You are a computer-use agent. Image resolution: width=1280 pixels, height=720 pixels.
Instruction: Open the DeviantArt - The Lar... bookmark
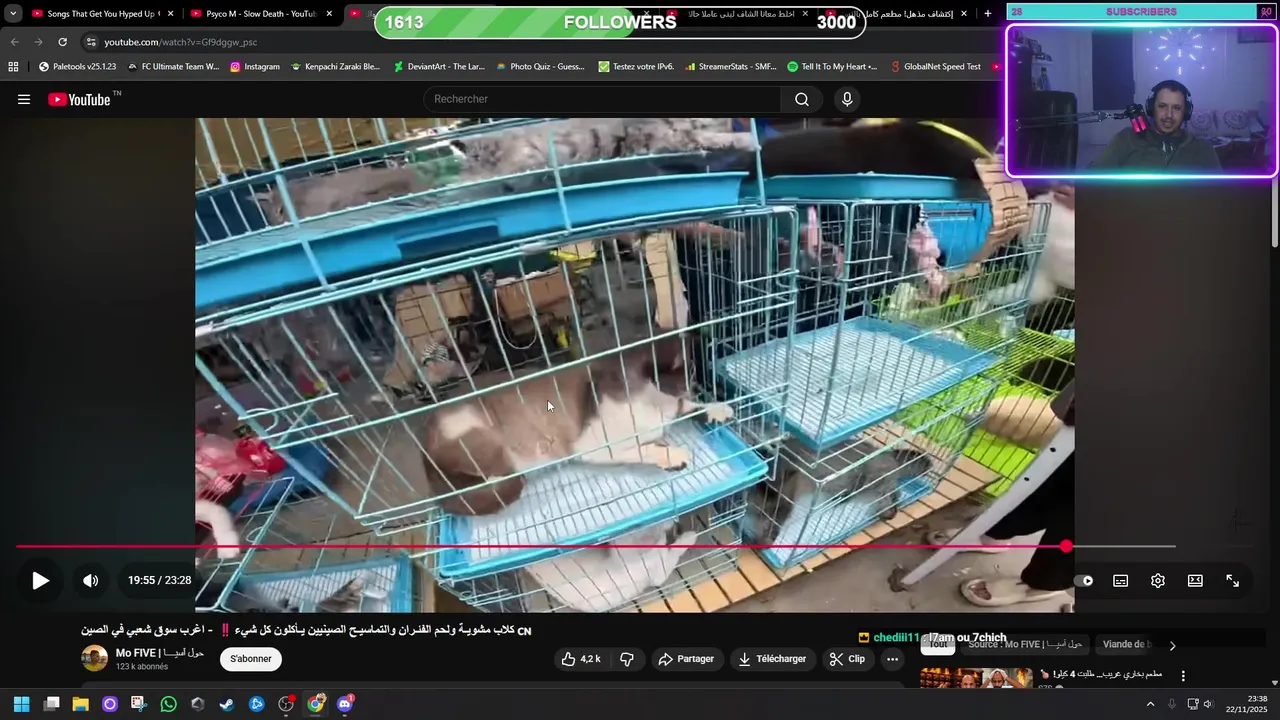pos(439,67)
